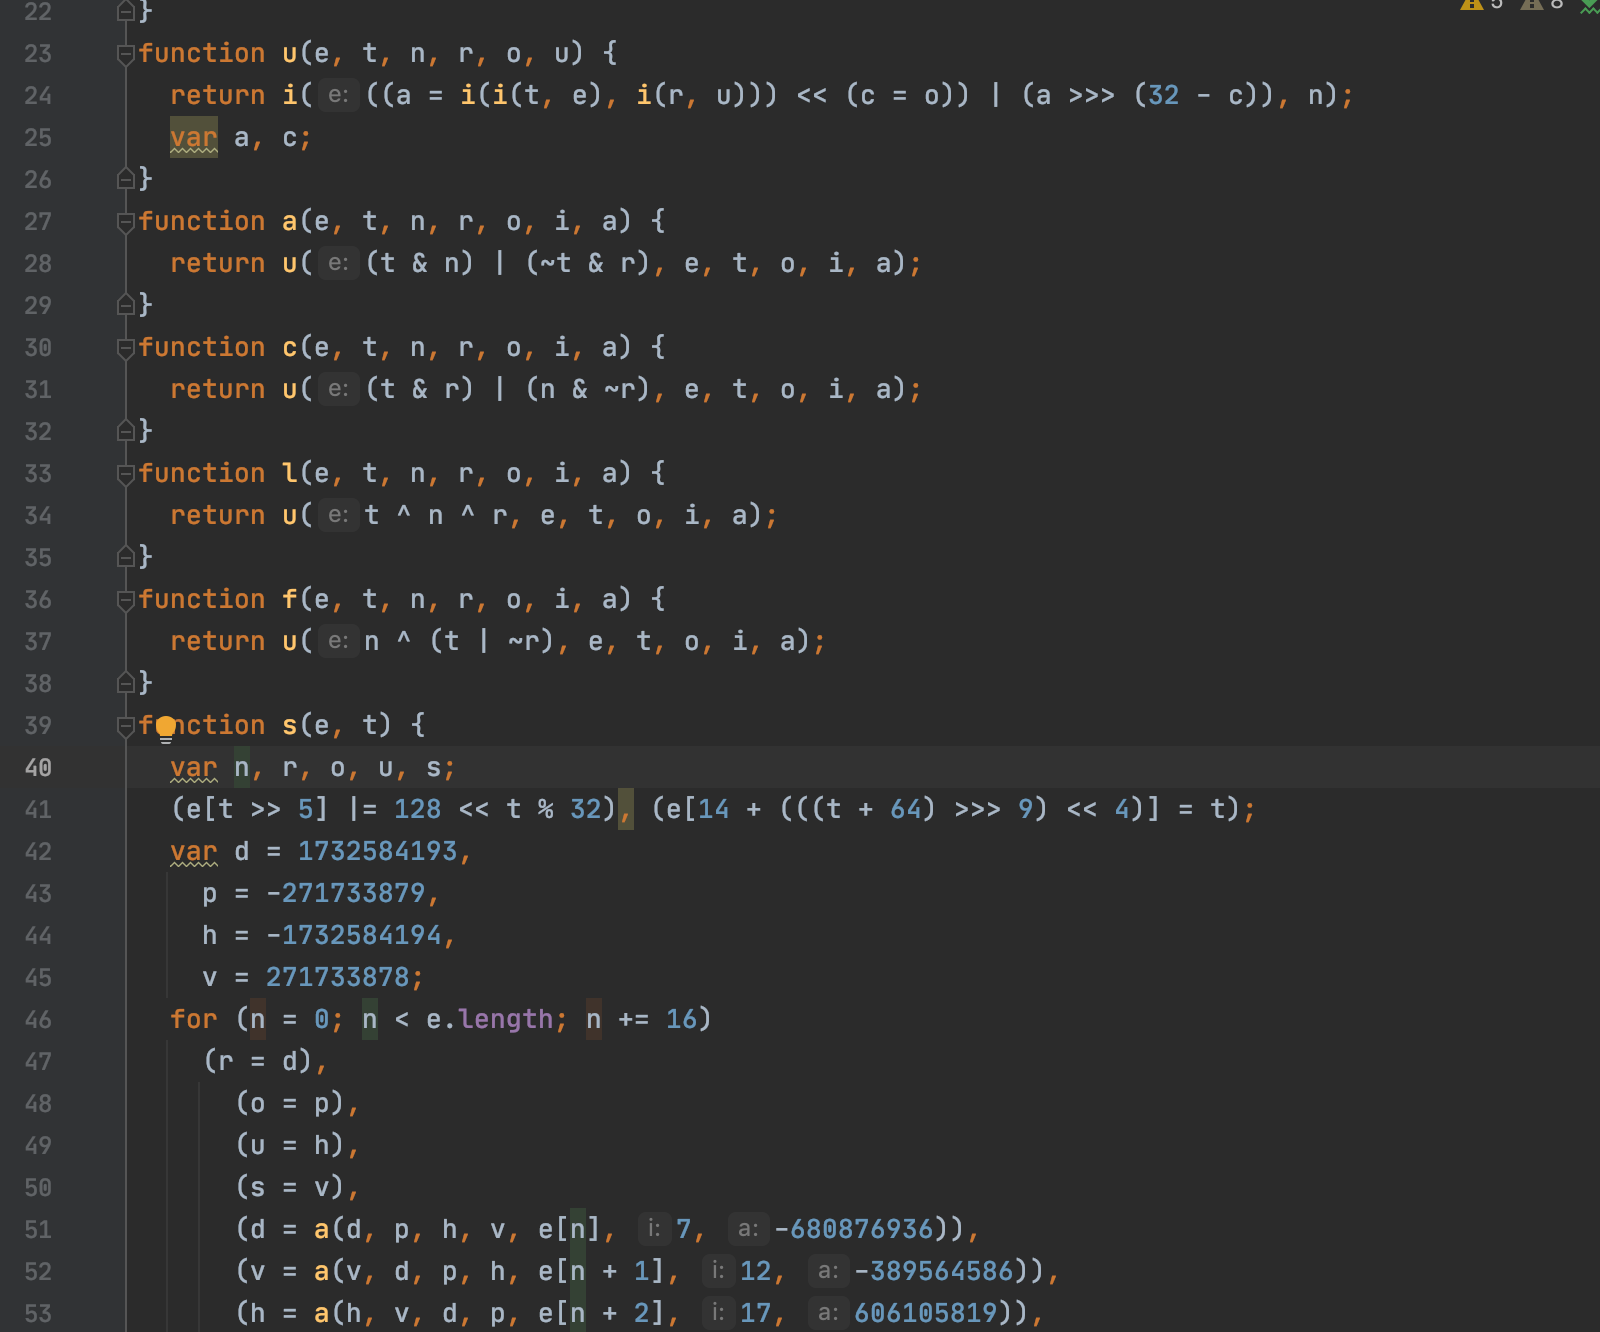
Task: Click the function name u on line 23
Action: pos(290,54)
